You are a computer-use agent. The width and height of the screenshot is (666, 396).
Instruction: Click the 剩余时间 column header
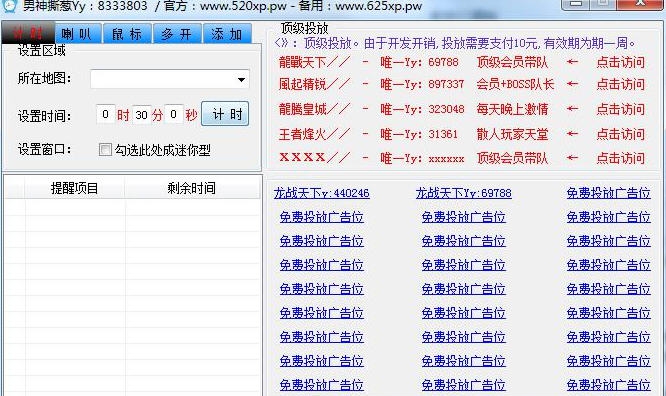coord(192,188)
